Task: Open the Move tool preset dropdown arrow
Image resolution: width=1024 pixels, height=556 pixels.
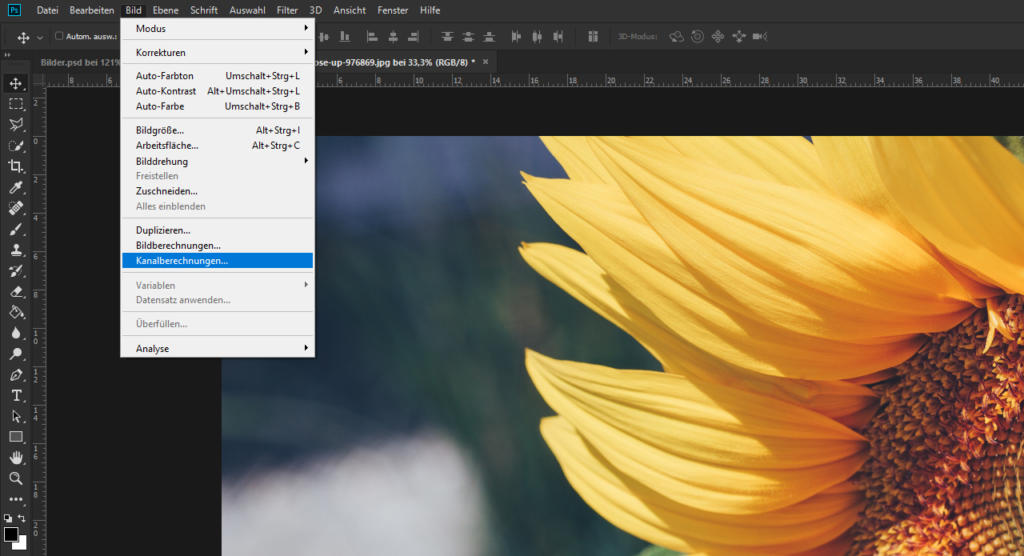Action: click(x=40, y=37)
